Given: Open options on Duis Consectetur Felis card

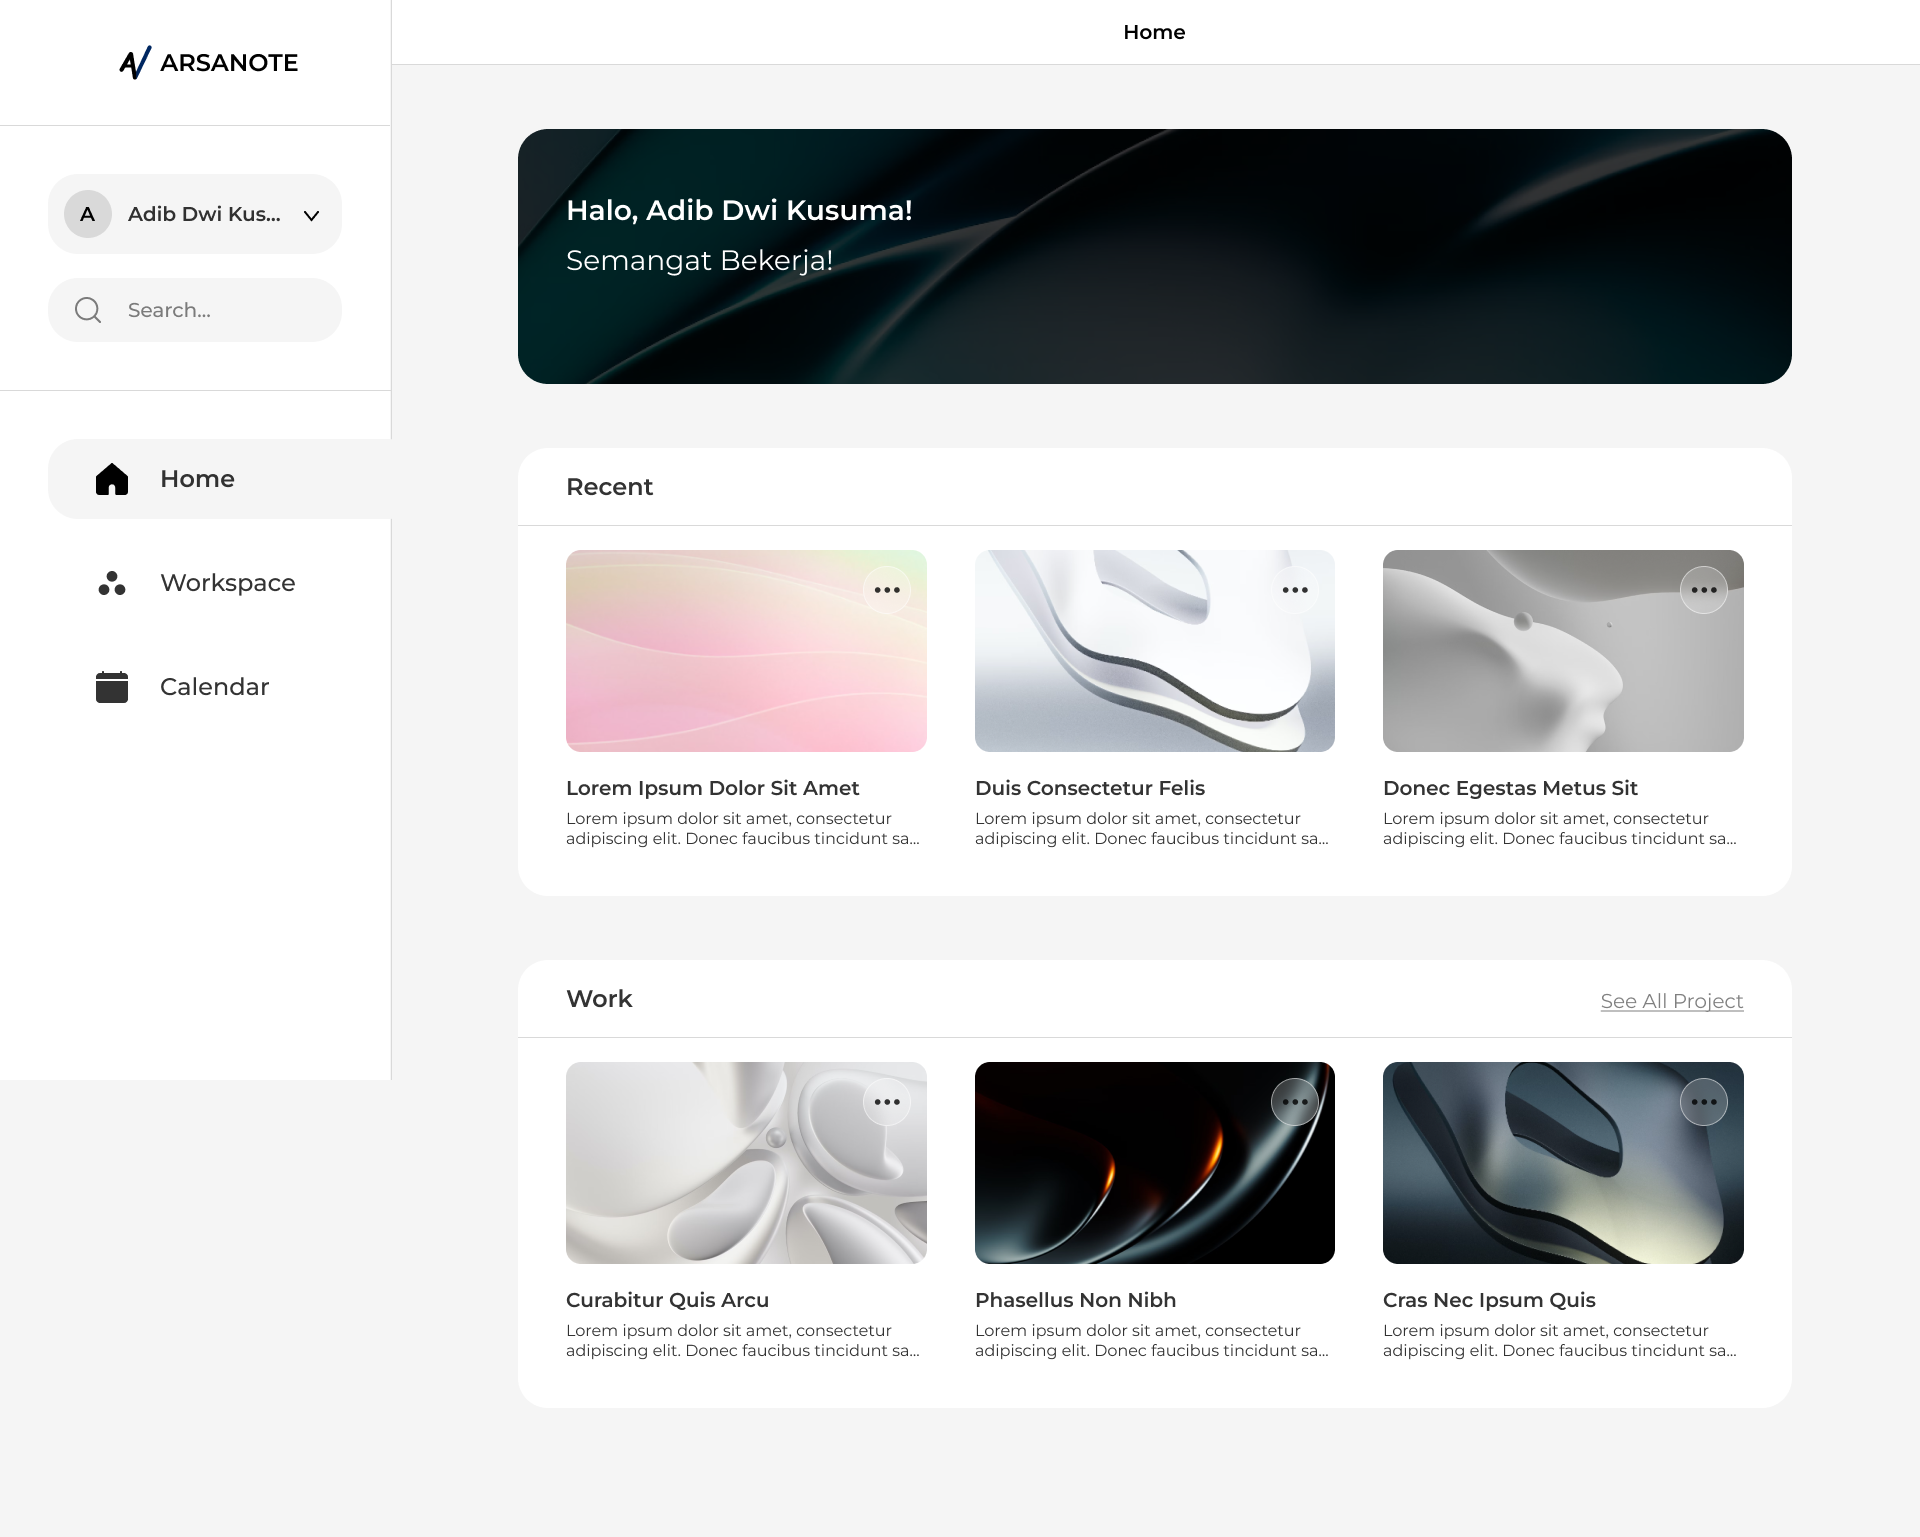Looking at the screenshot, I should [1295, 590].
